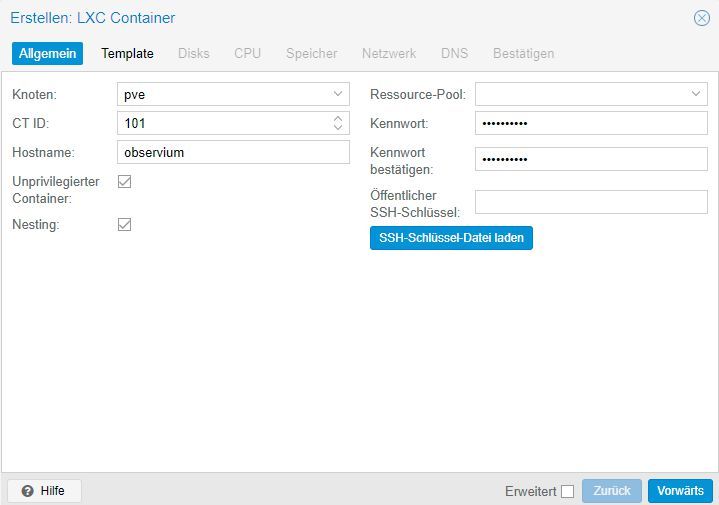Increase CT ID with up arrow
The height and width of the screenshot is (505, 719).
(x=338, y=118)
